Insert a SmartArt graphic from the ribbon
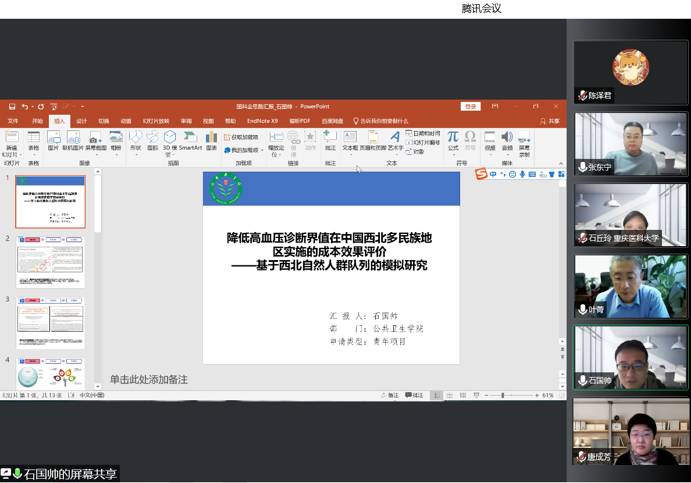The height and width of the screenshot is (483, 691). (x=189, y=140)
